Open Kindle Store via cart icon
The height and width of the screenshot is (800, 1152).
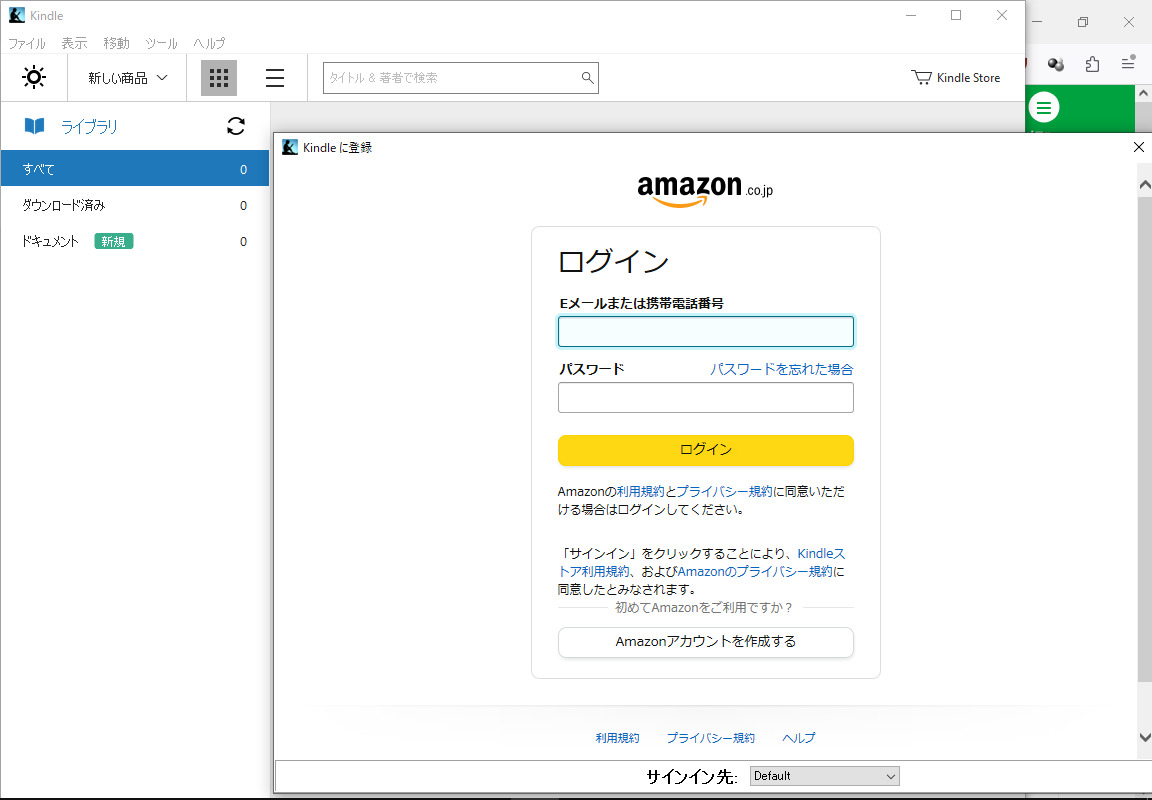pos(921,77)
